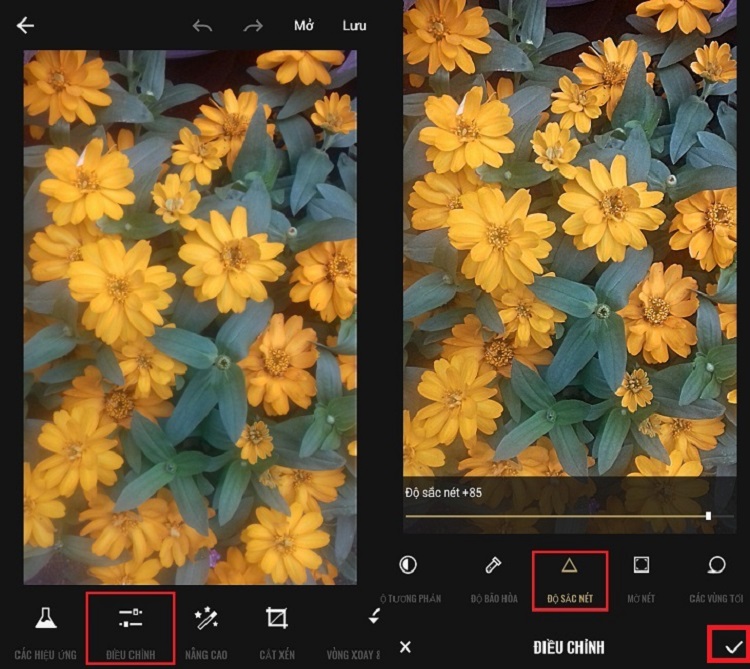Switch to Độ Tương Phản contrast adjustment
The image size is (750, 669).
tap(408, 577)
